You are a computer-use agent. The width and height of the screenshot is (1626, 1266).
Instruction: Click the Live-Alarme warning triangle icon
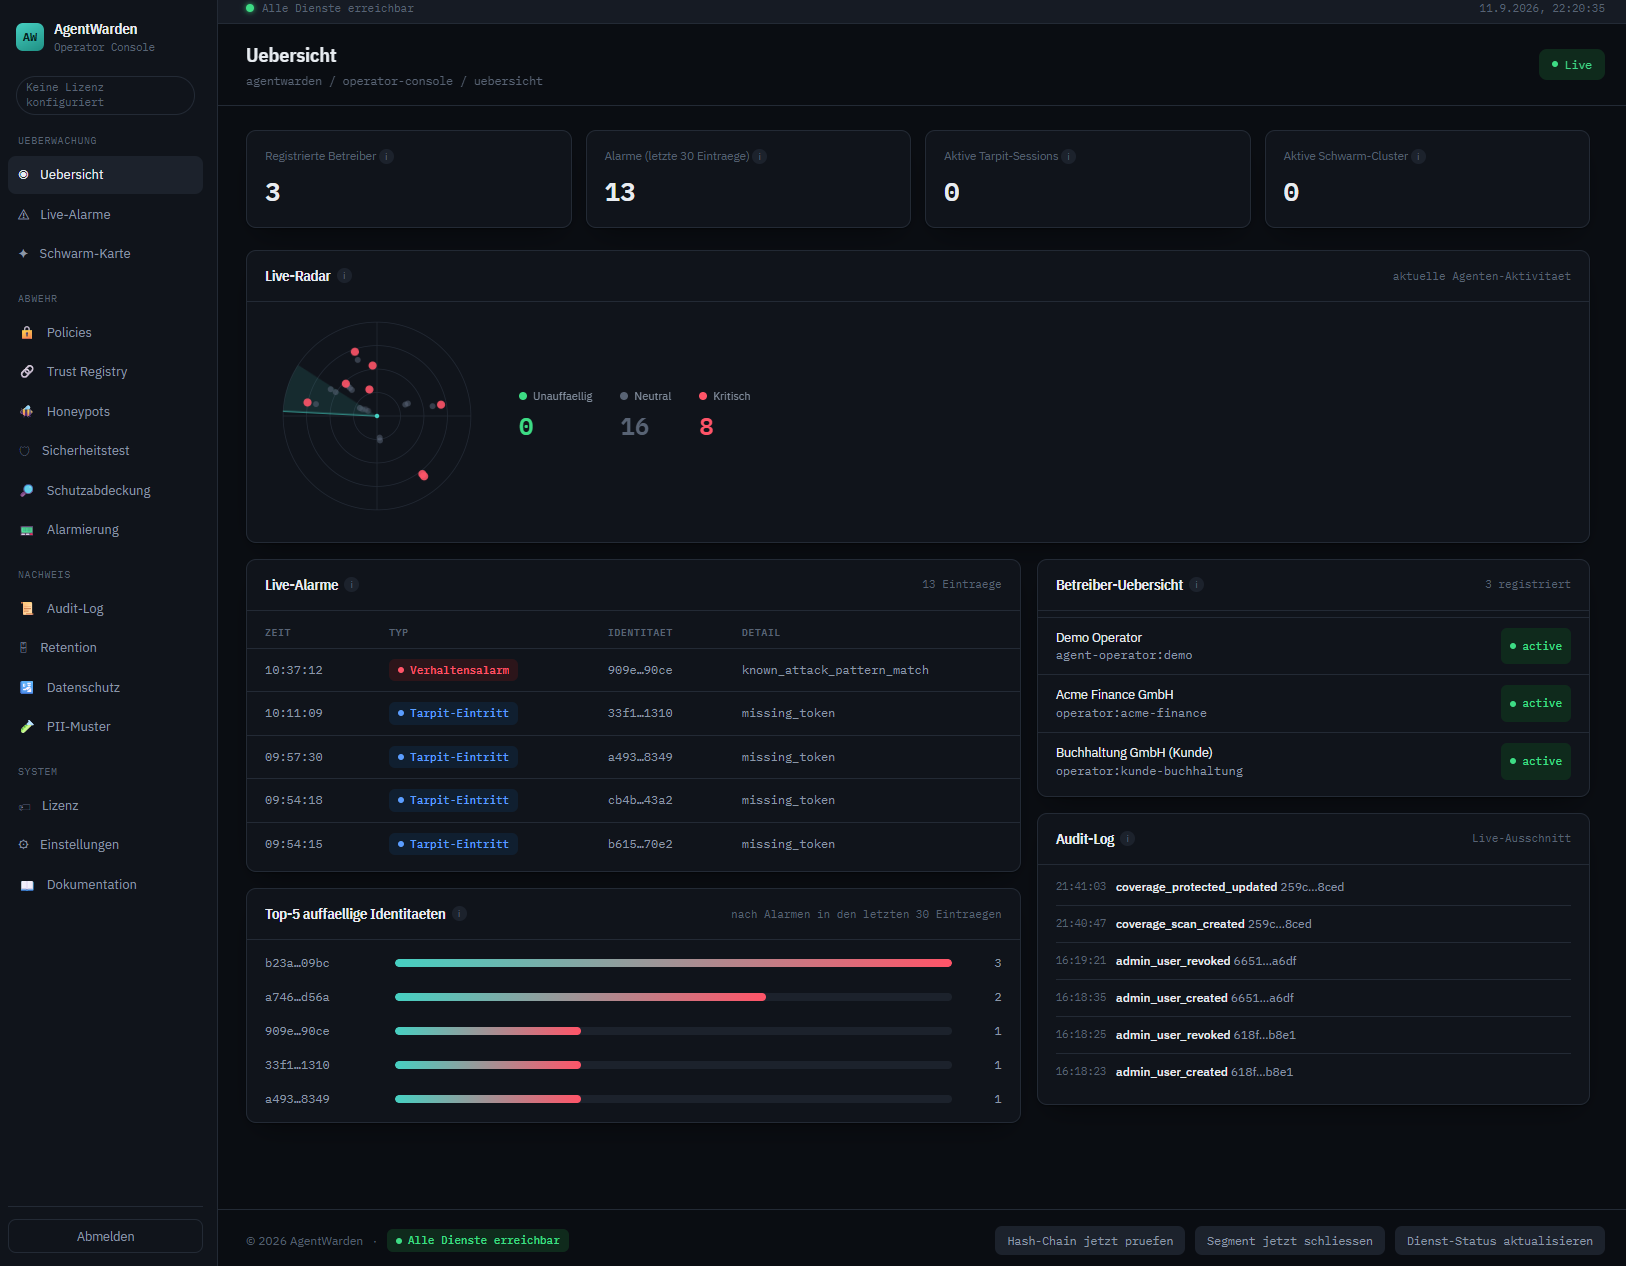point(24,215)
